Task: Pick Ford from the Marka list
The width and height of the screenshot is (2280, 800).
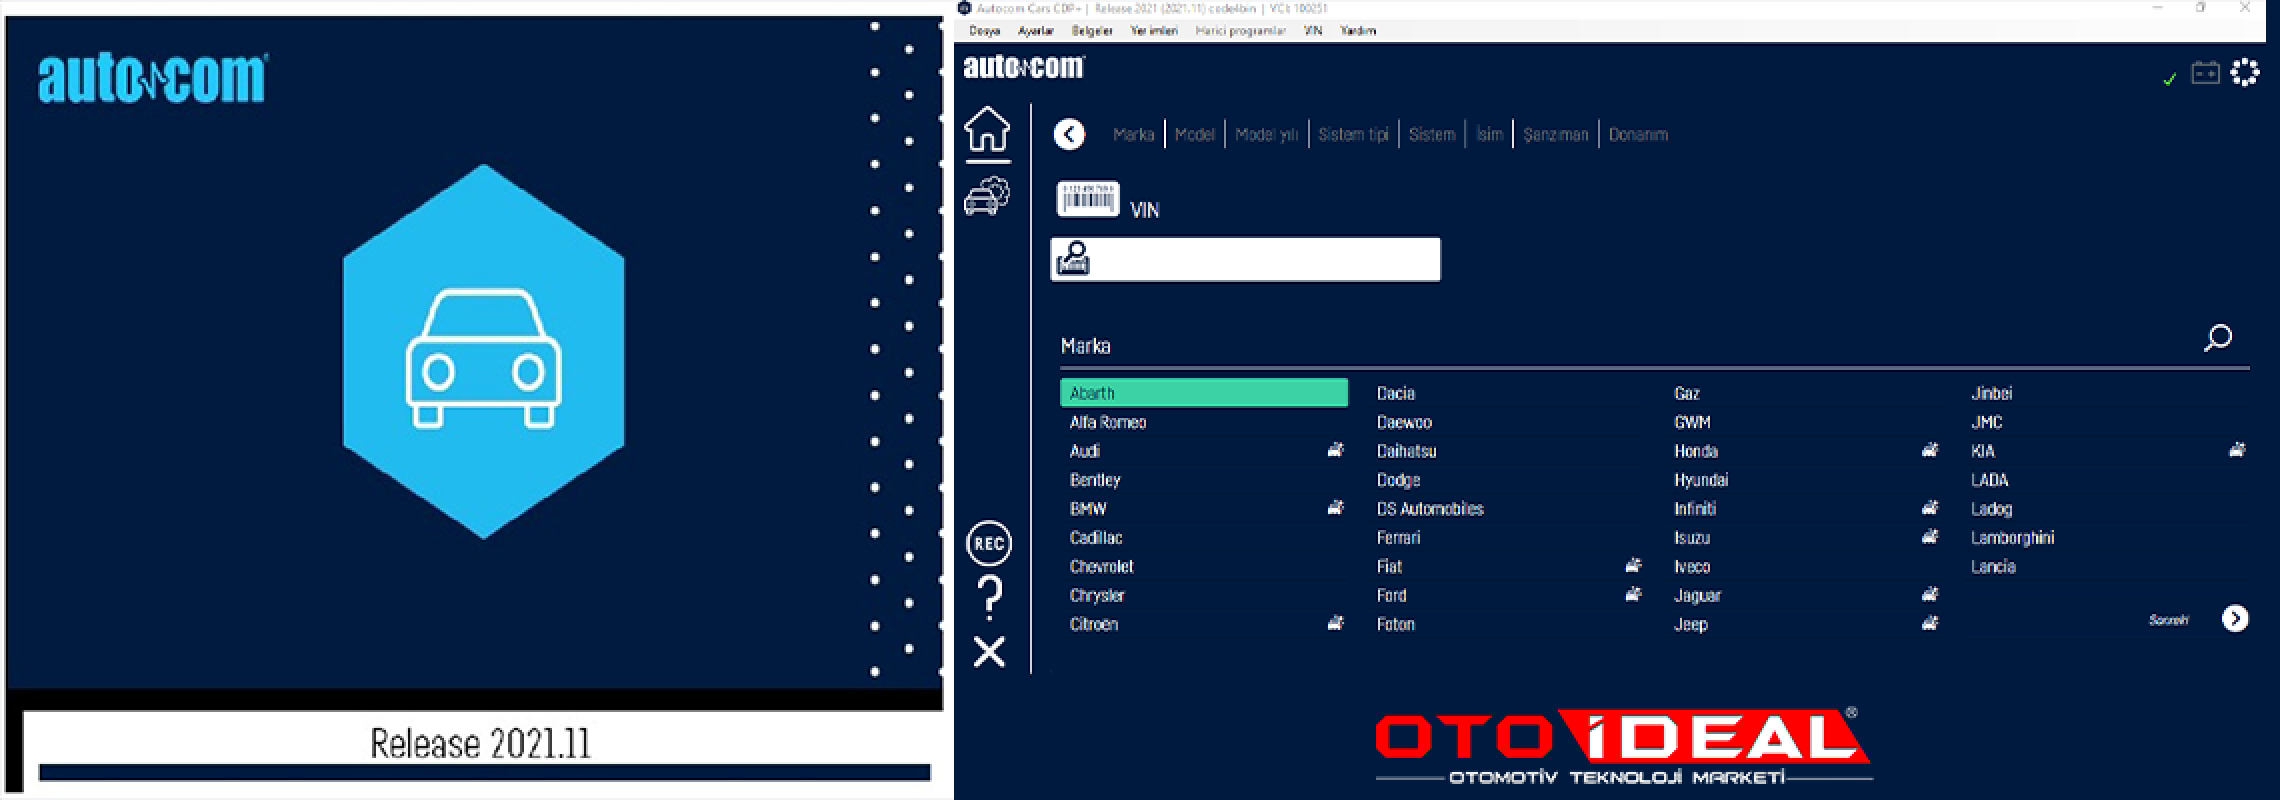Action: tap(1391, 596)
